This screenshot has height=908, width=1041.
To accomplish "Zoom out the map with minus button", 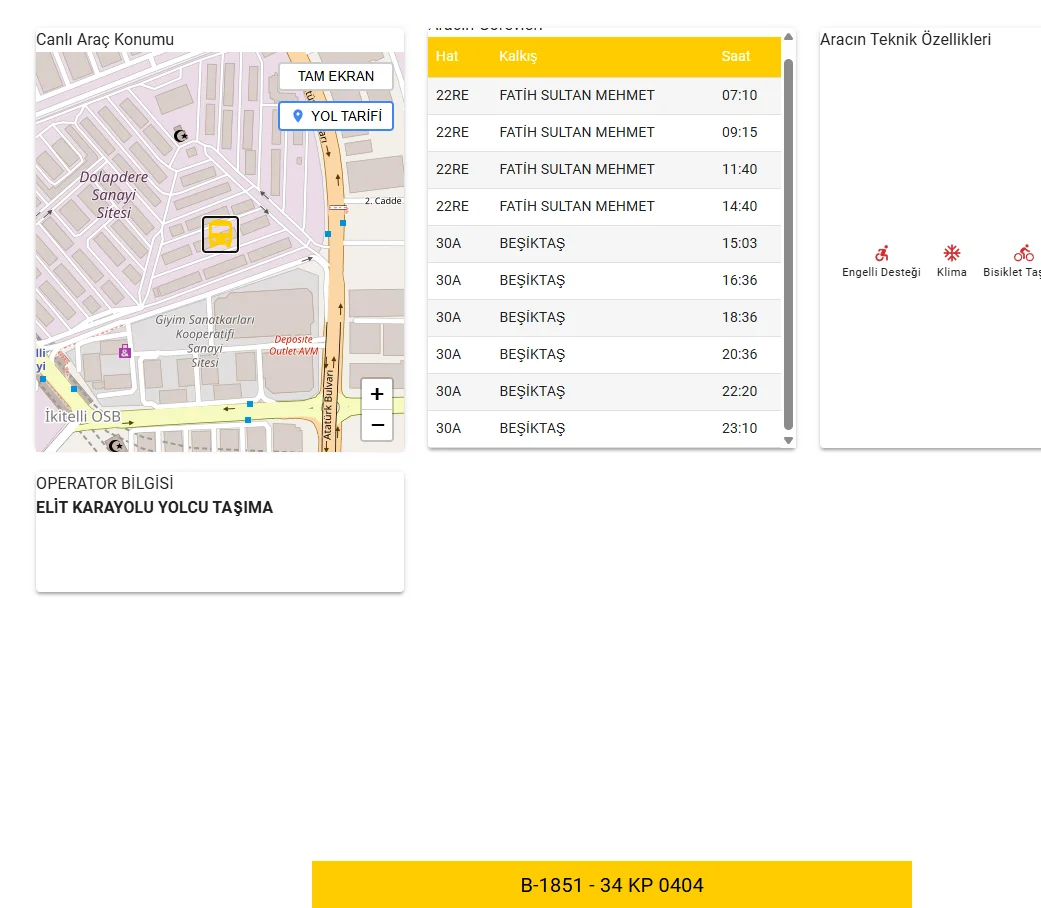I will [x=377, y=425].
